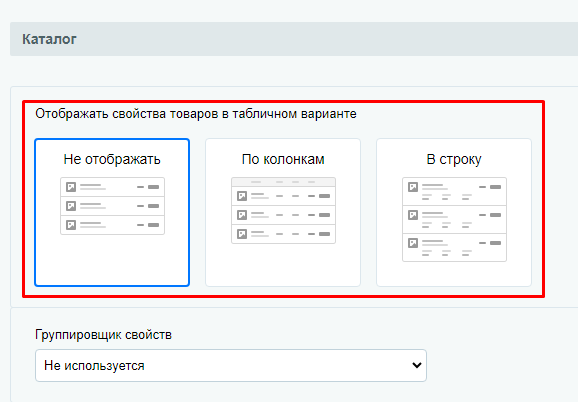Click the chevron arrow of the property grouper dropdown
Viewport: 578px width, 402px height.
[x=417, y=366]
